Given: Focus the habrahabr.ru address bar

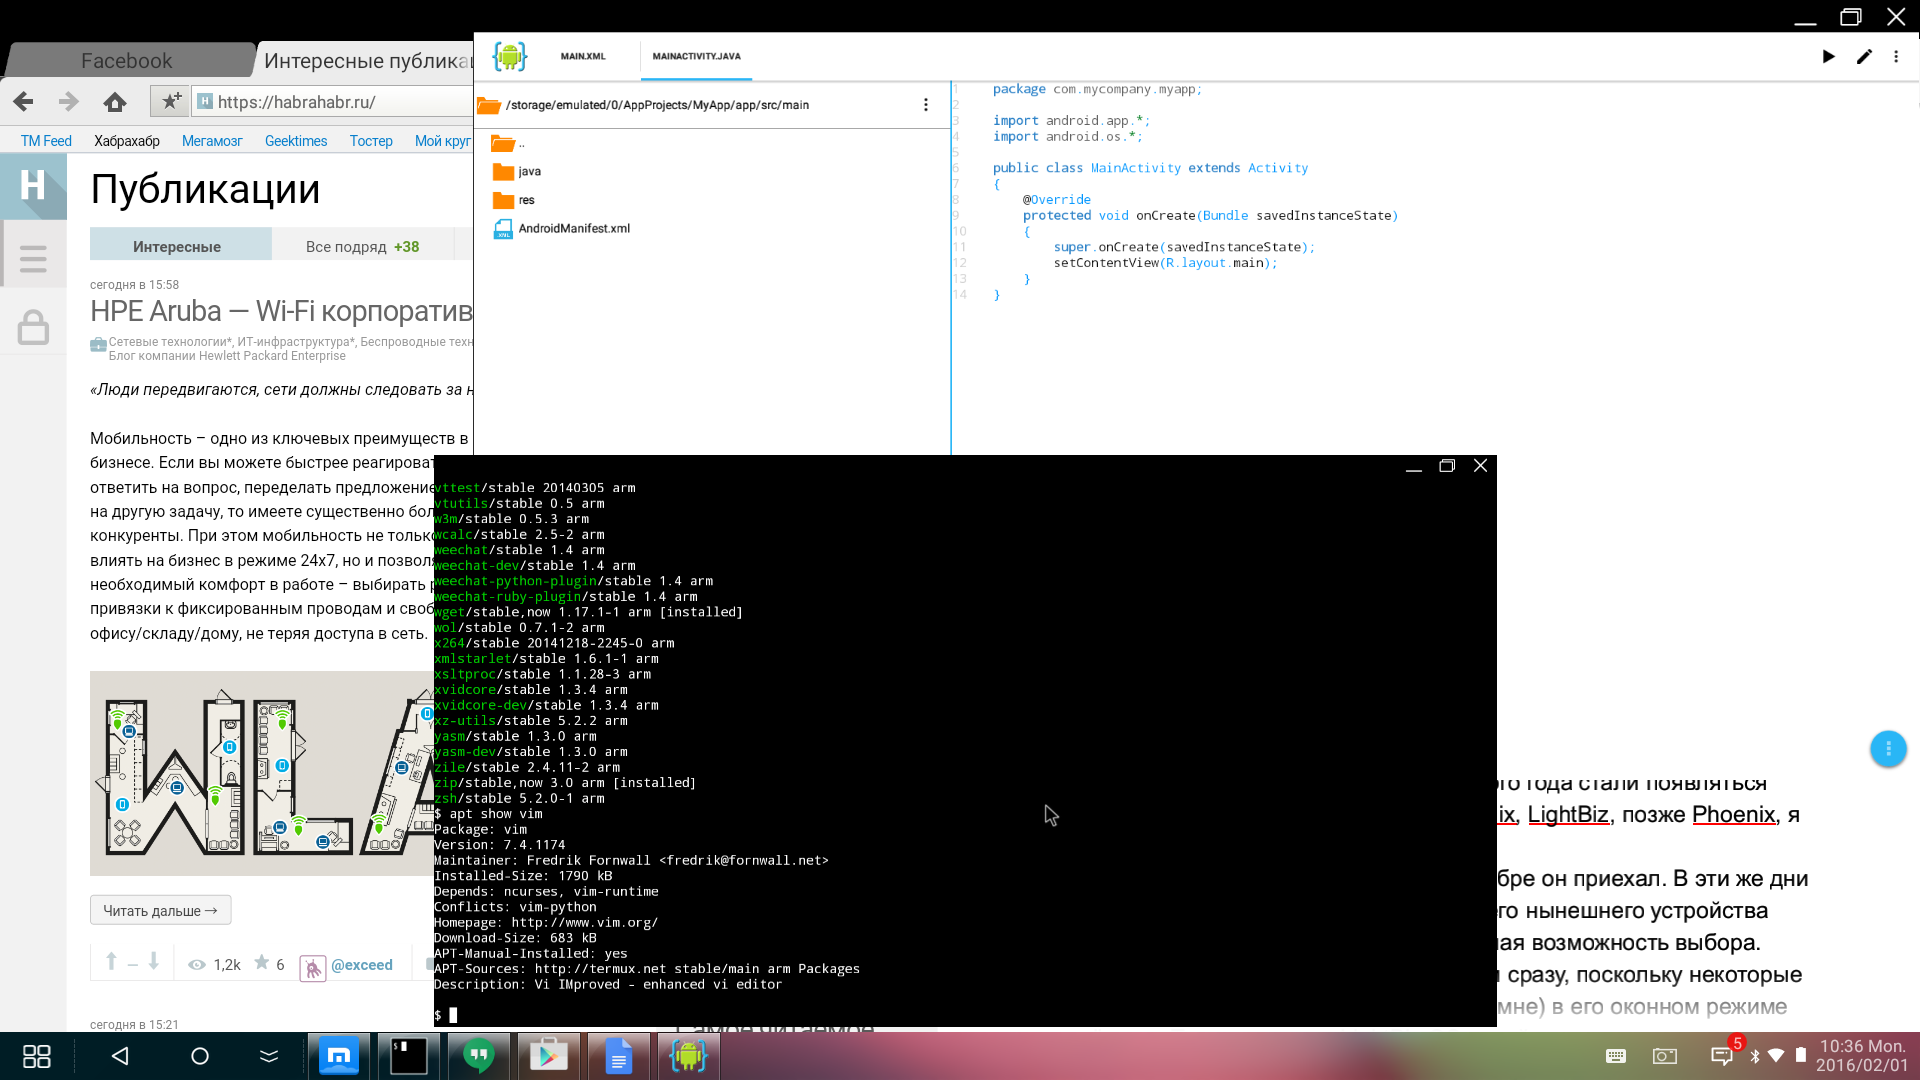Looking at the screenshot, I should [333, 102].
